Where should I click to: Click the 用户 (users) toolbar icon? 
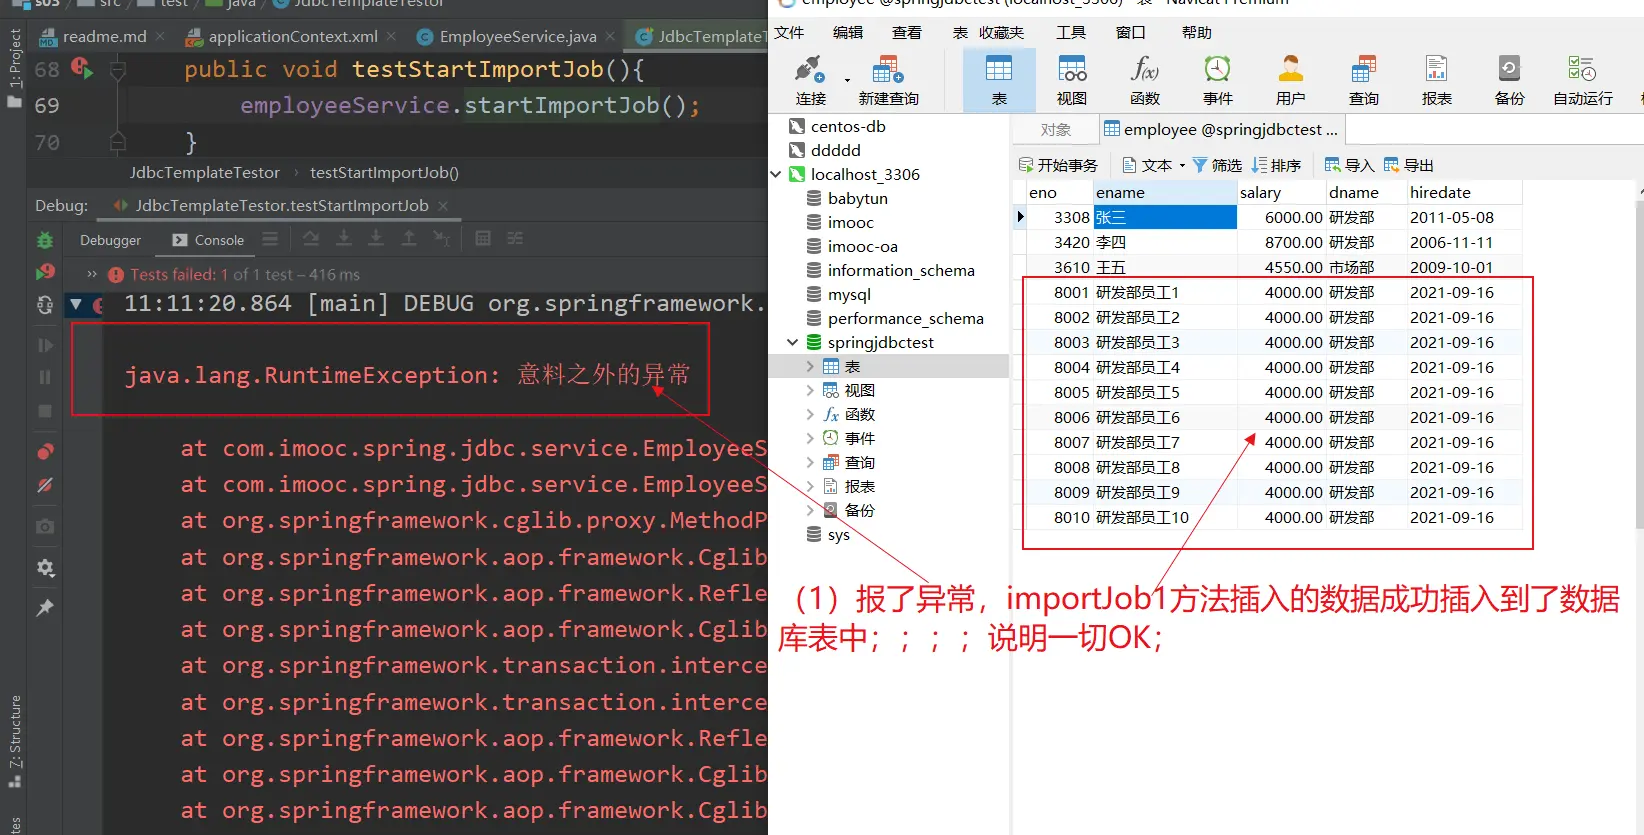coord(1290,80)
